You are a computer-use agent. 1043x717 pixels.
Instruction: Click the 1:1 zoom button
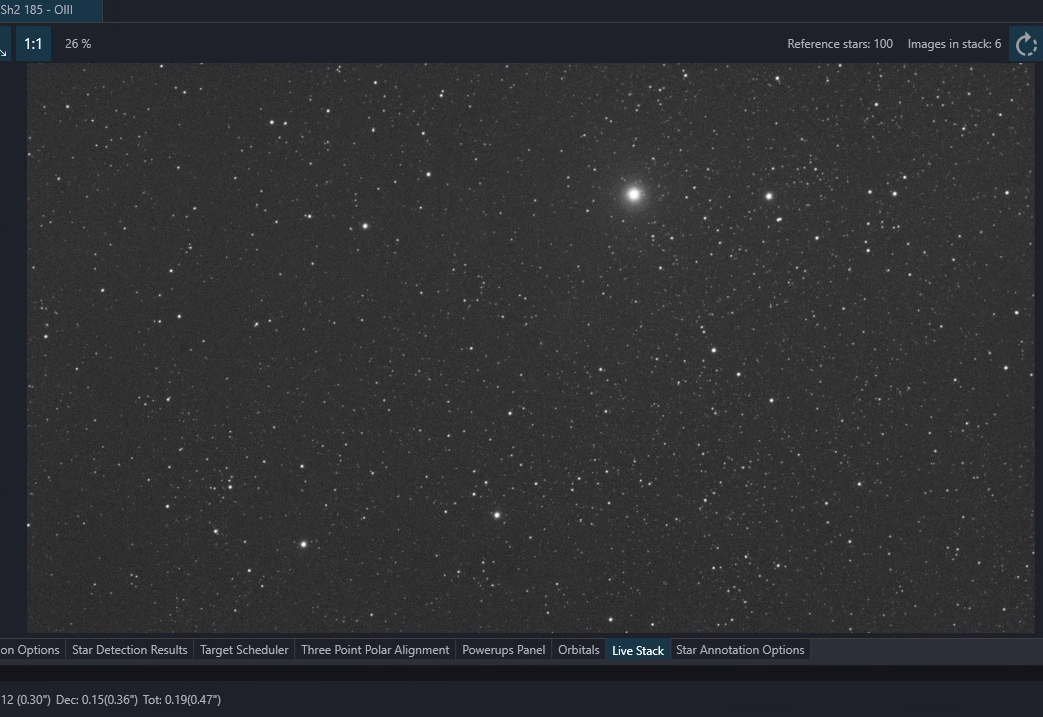[33, 44]
